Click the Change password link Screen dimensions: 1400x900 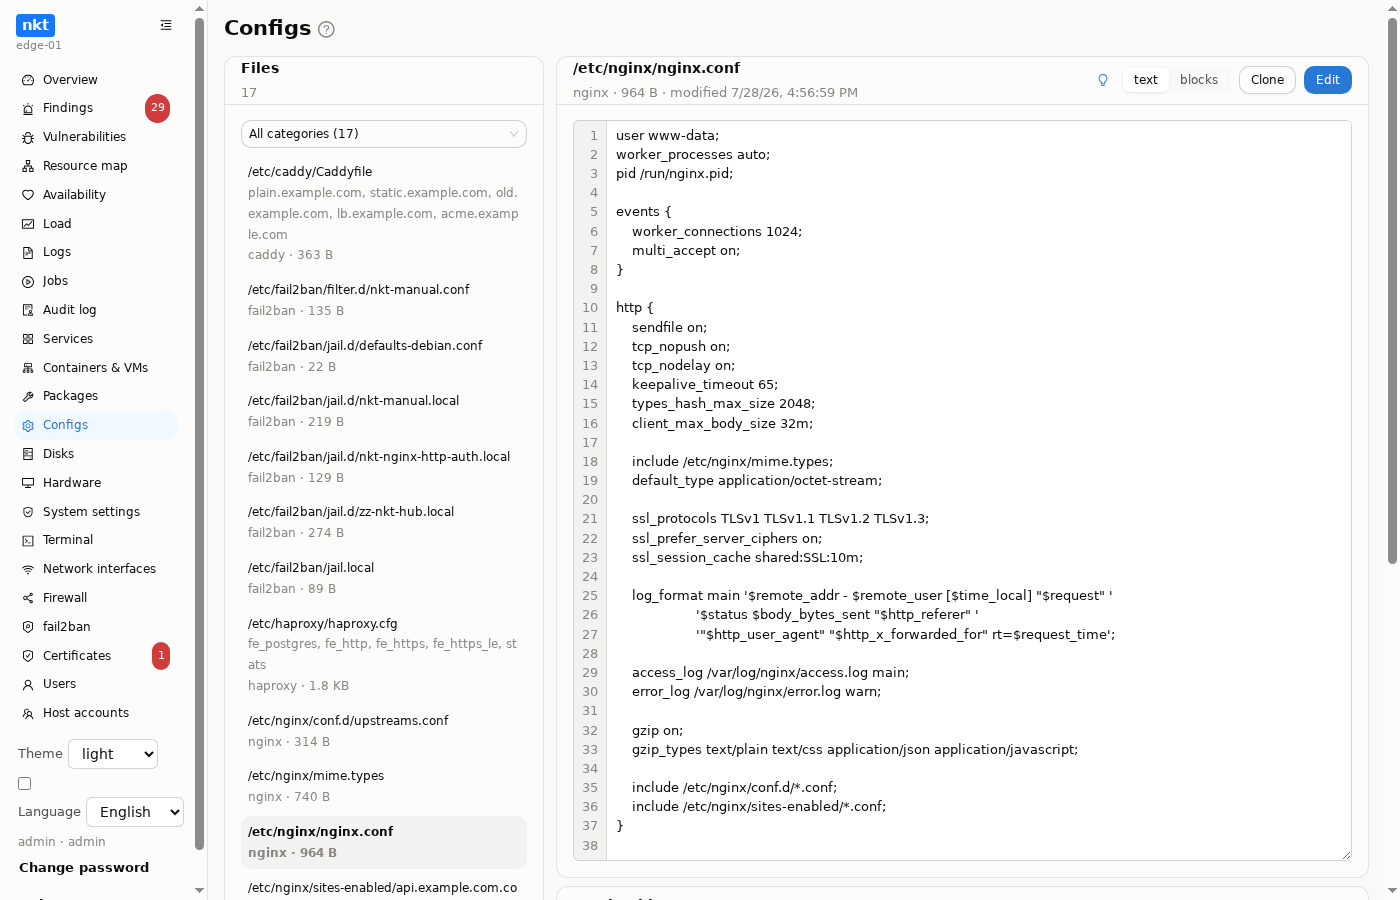pos(84,868)
